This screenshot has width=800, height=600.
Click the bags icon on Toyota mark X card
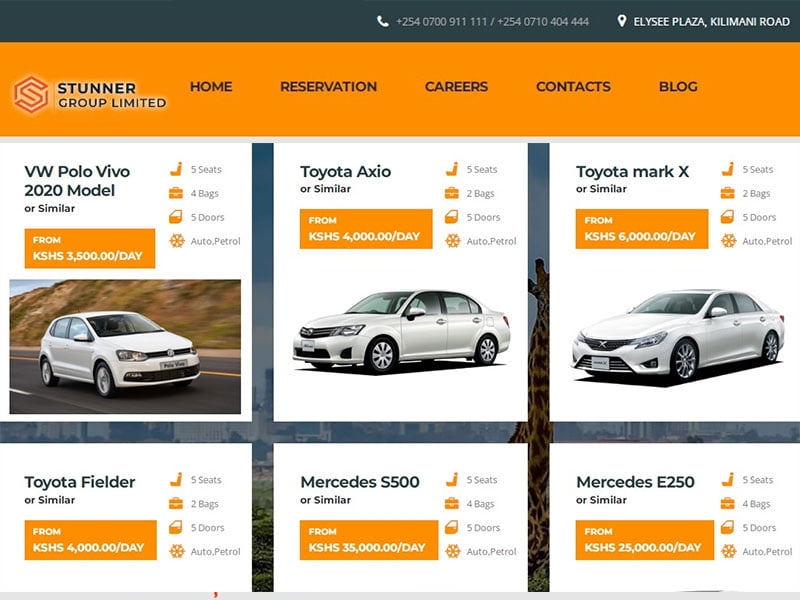coord(728,193)
